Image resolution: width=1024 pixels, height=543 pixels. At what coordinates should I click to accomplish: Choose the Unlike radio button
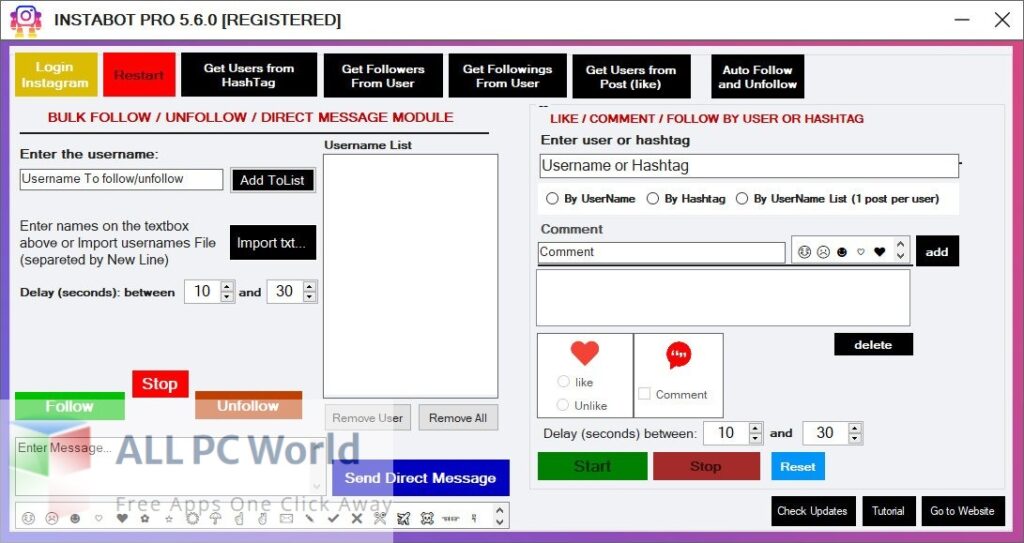pyautogui.click(x=564, y=405)
